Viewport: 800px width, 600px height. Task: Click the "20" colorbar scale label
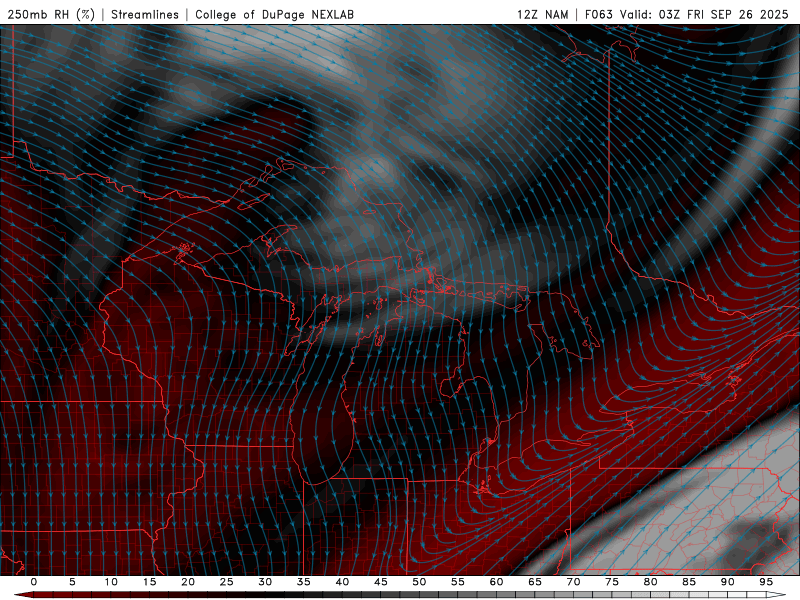tap(188, 582)
